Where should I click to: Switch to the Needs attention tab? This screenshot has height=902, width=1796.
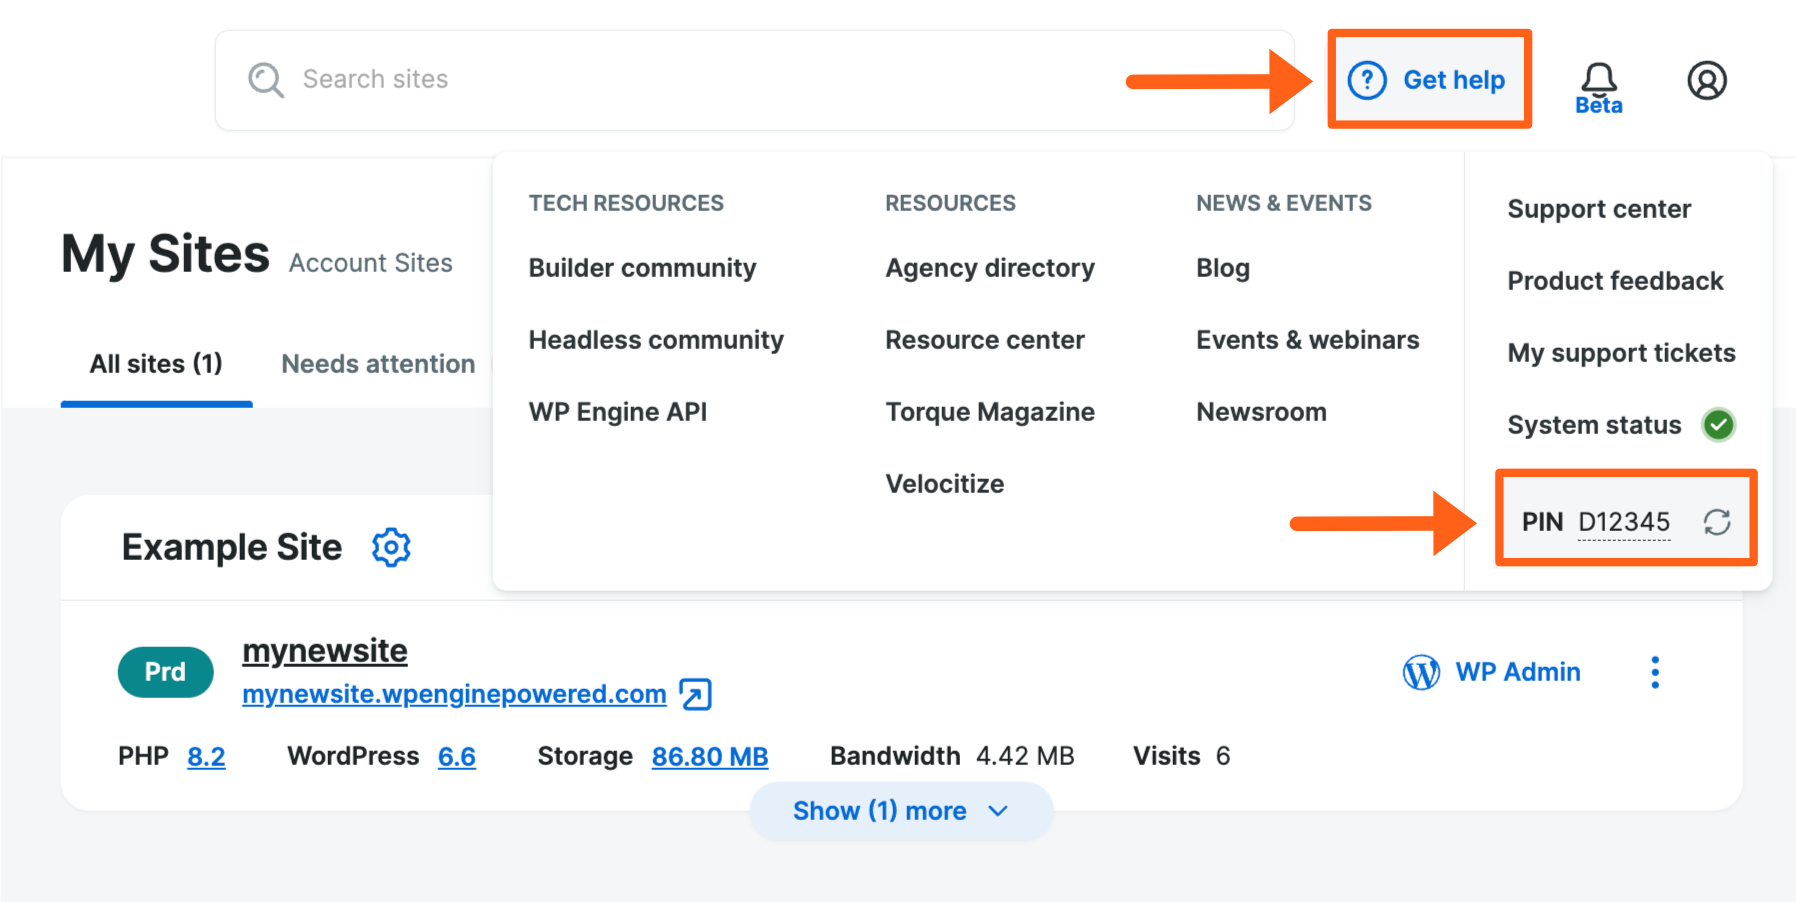pos(378,364)
